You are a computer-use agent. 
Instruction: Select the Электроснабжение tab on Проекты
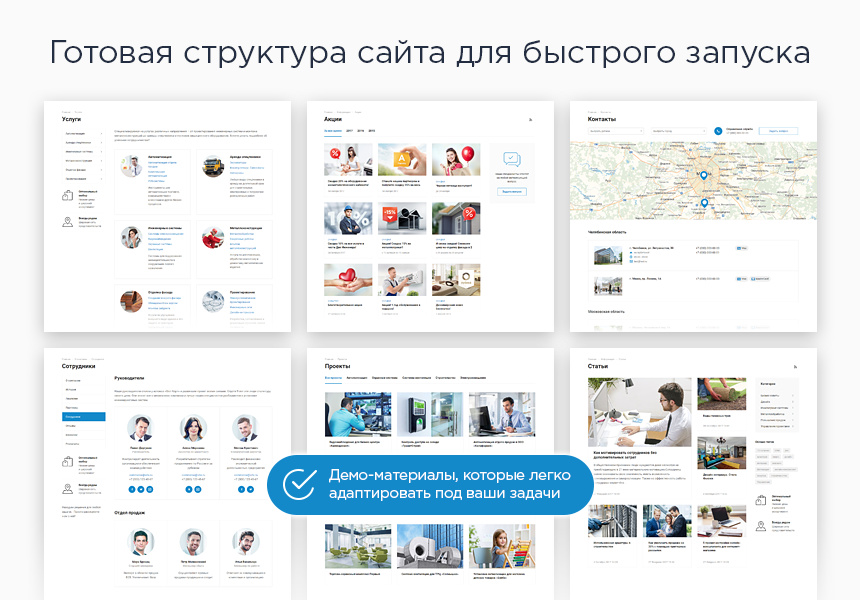473,377
